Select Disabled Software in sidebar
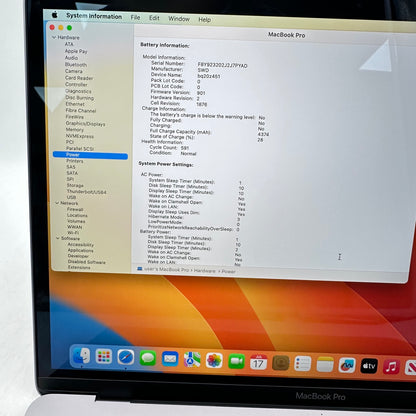Image resolution: width=416 pixels, height=416 pixels. [87, 262]
